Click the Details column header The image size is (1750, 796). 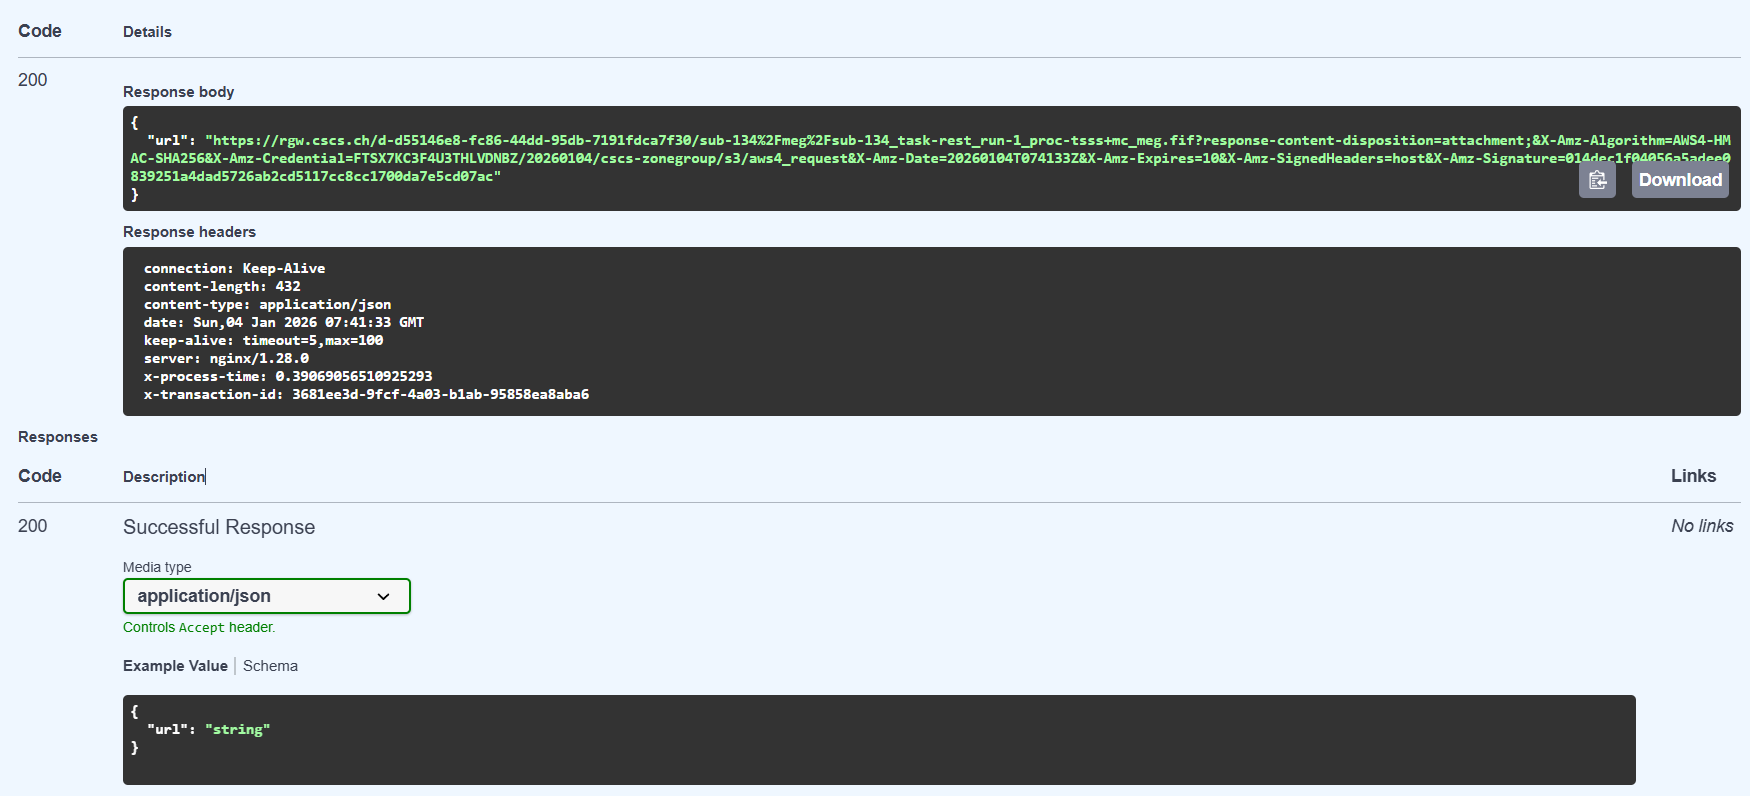pyautogui.click(x=147, y=32)
